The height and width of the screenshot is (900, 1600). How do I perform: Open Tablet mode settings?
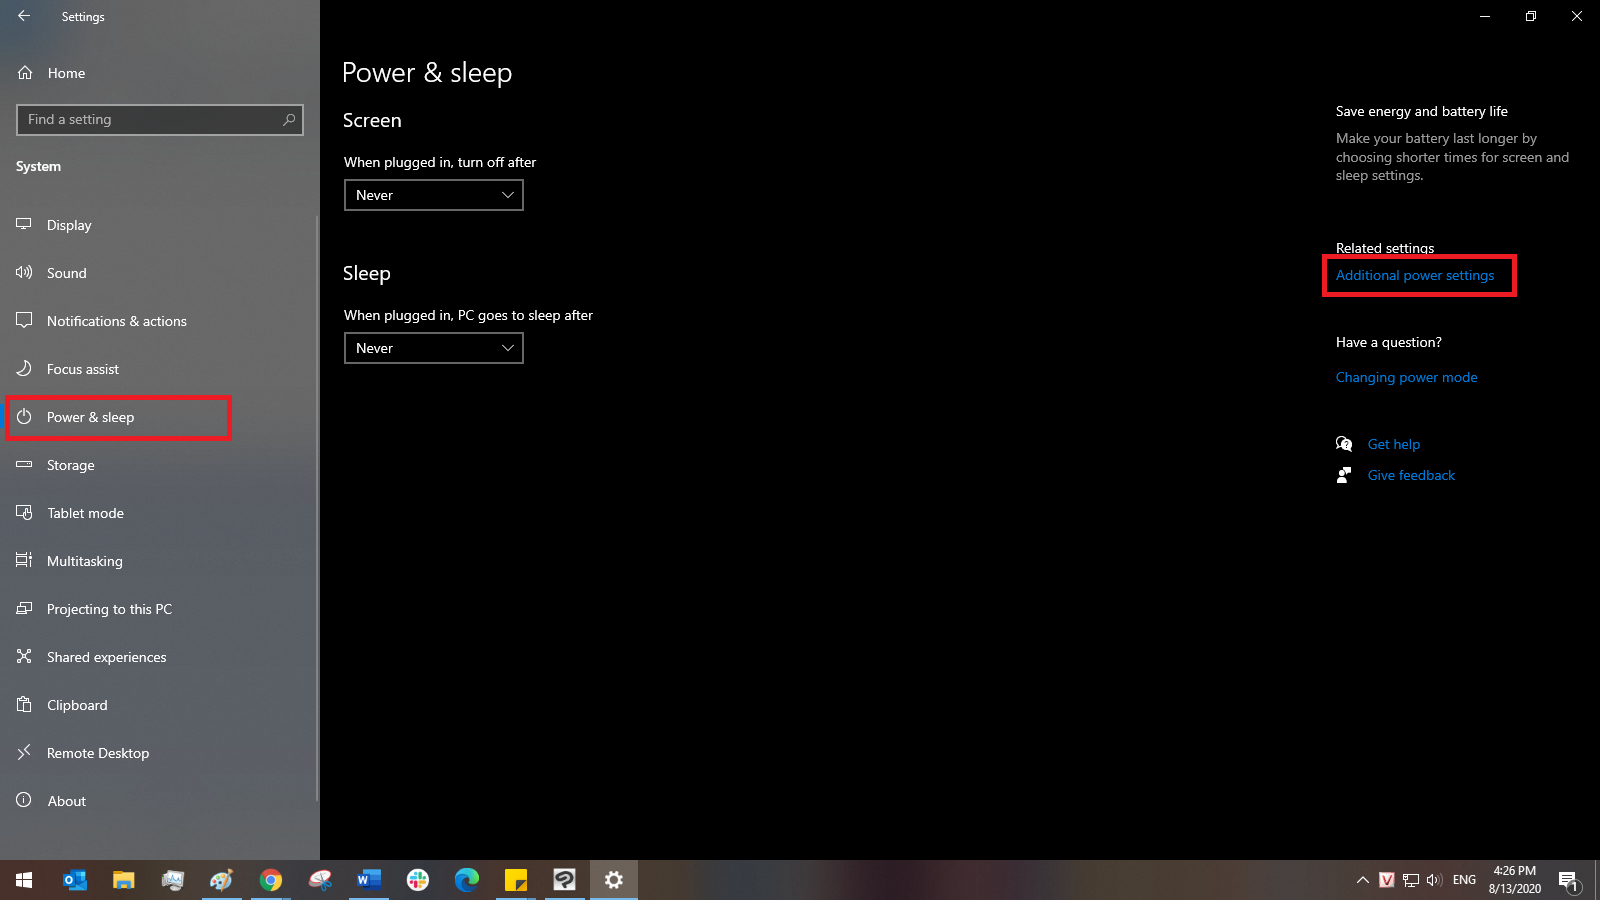(x=160, y=513)
